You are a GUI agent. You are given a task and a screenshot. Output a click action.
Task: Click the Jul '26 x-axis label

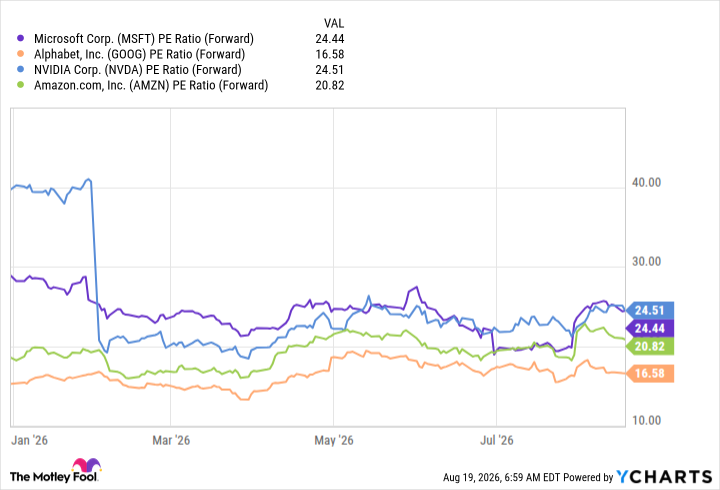[x=497, y=440]
